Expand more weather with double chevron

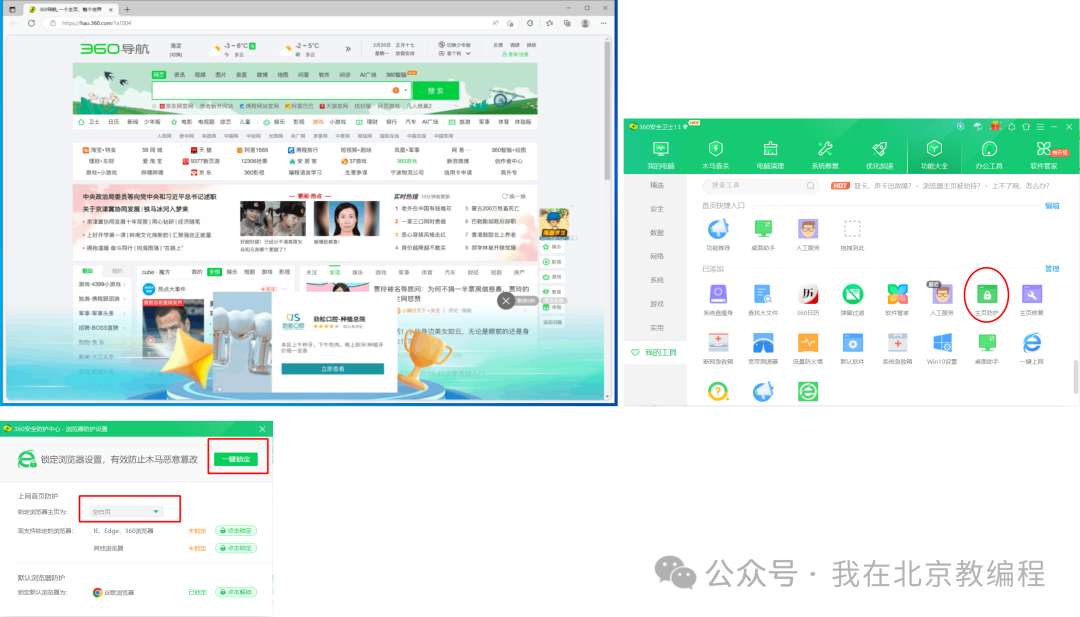pyautogui.click(x=348, y=49)
